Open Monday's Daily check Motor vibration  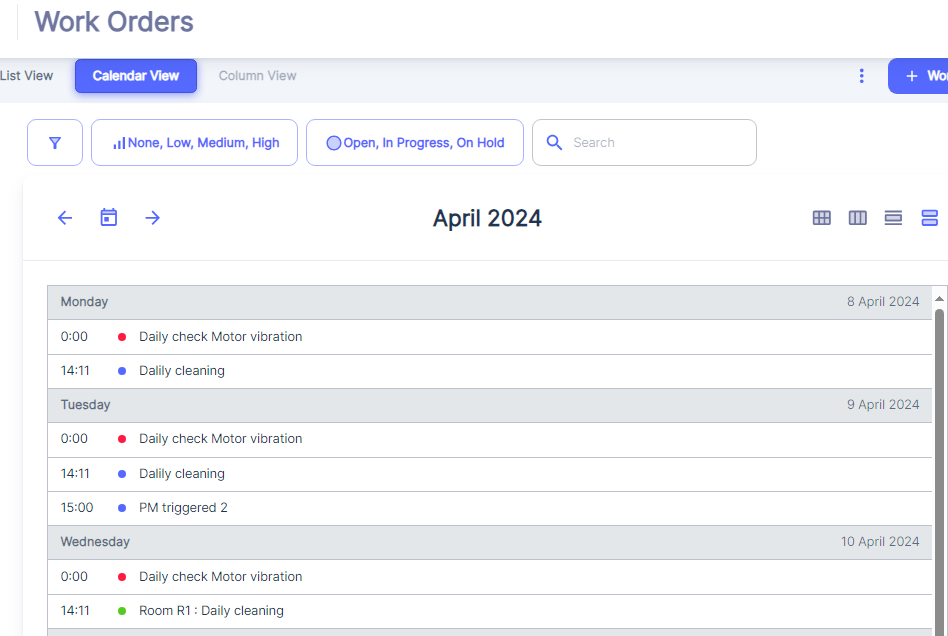220,337
